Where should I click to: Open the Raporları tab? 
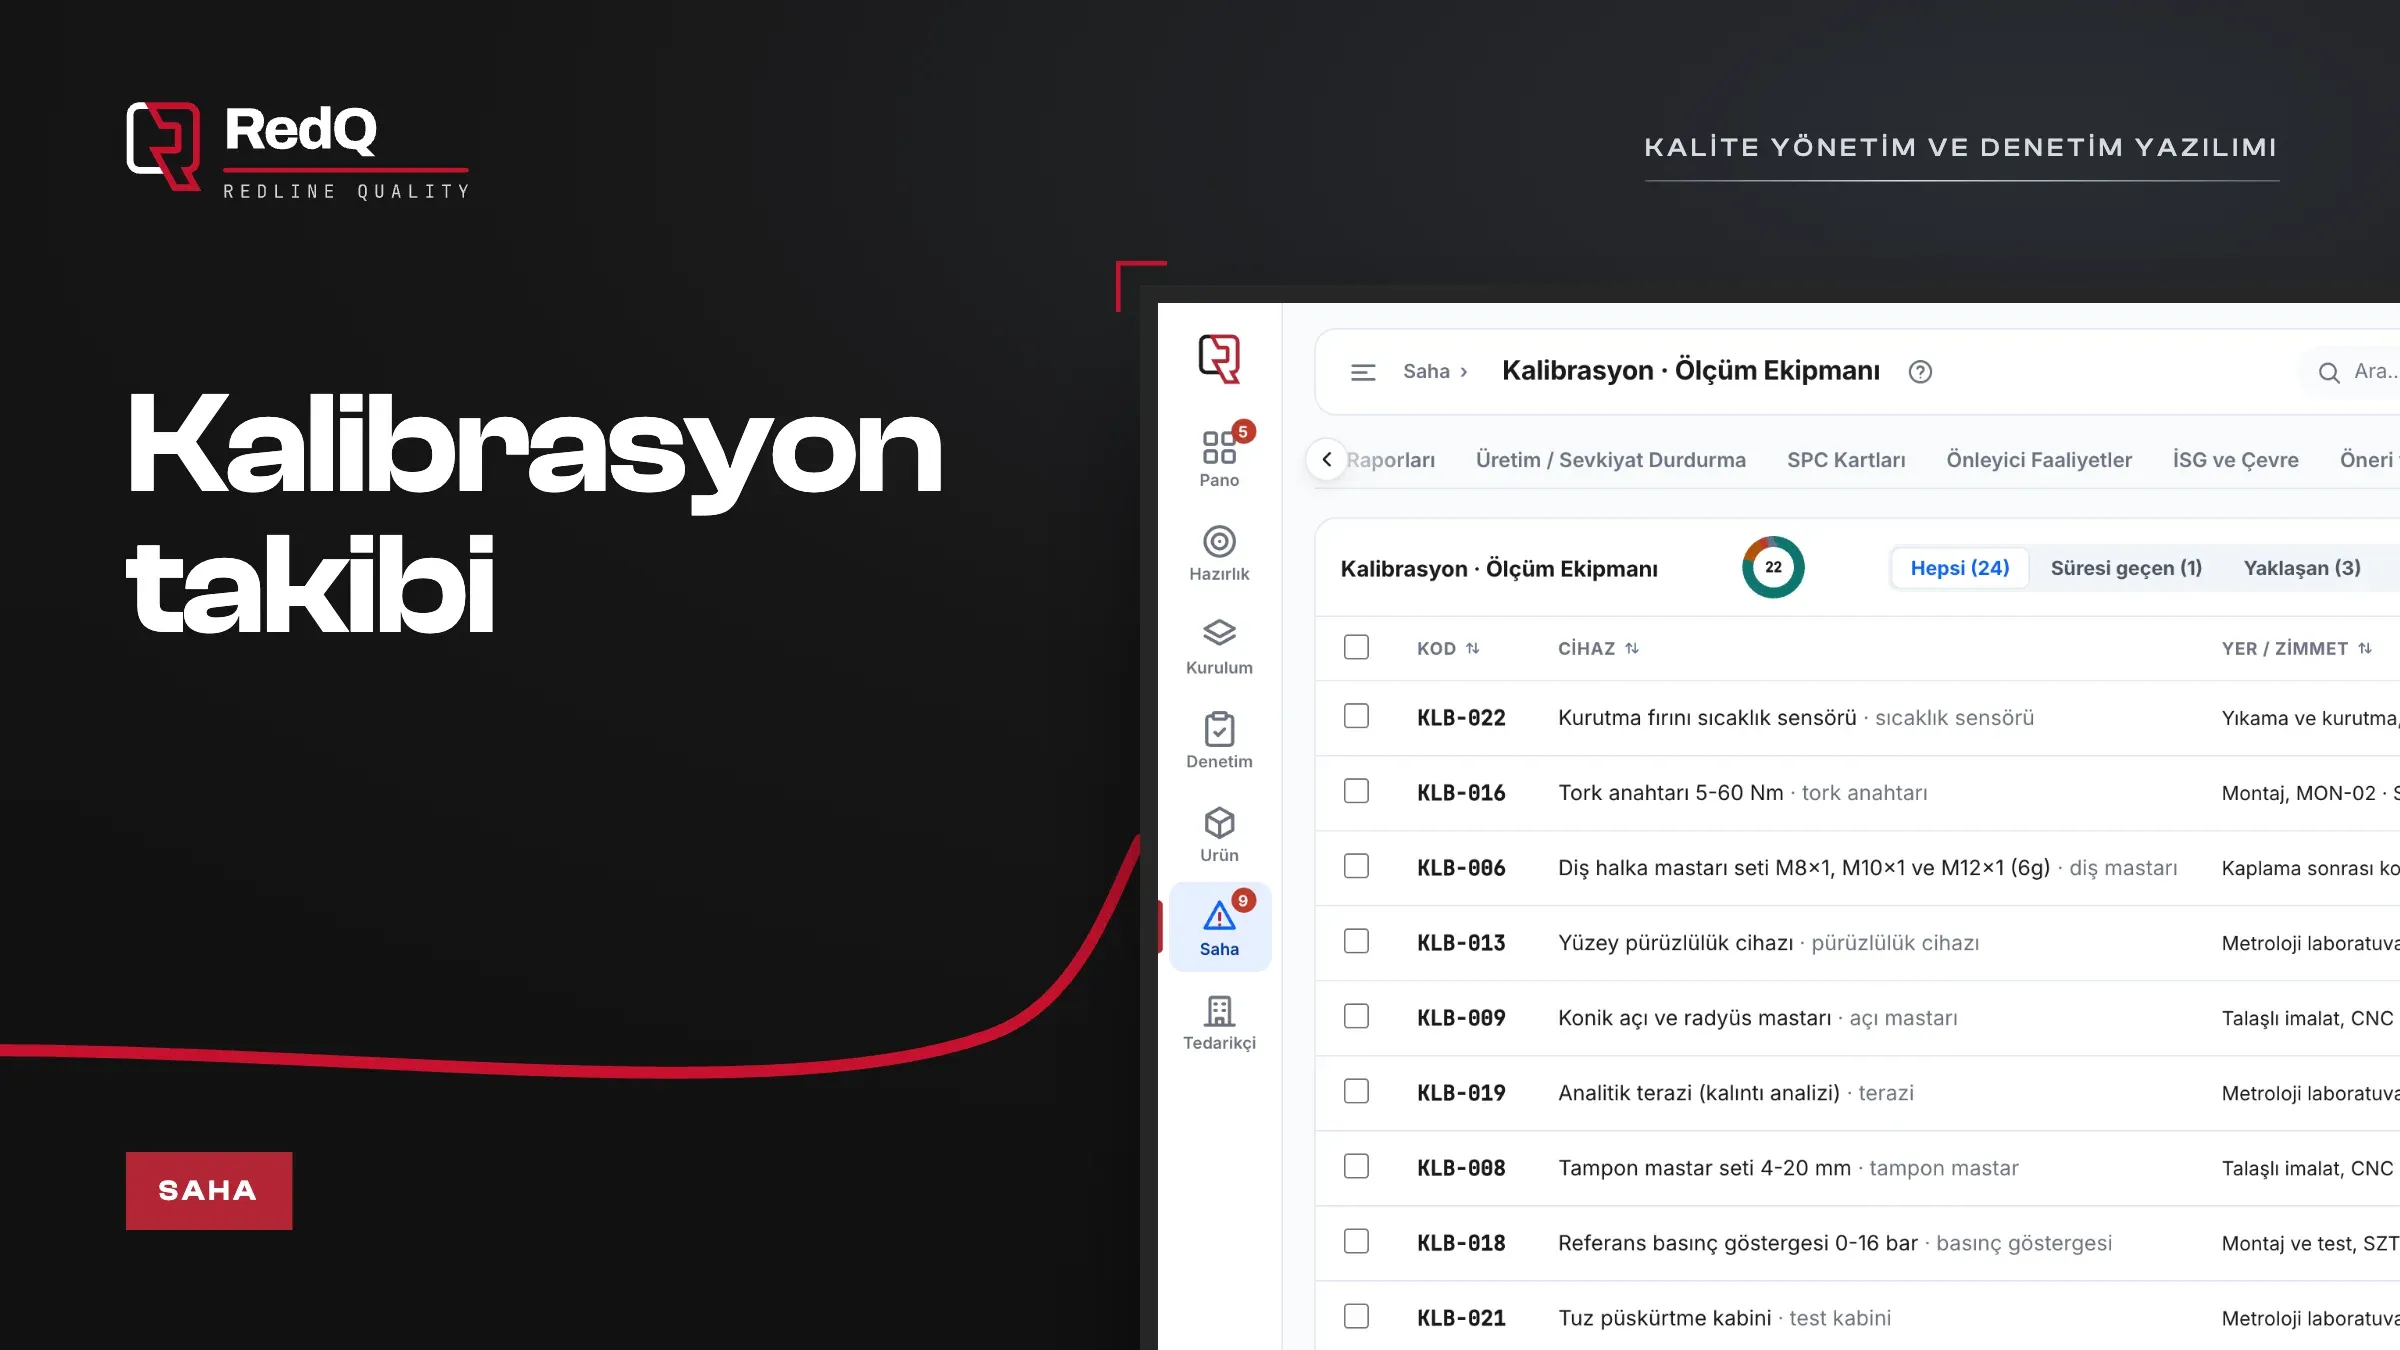pos(1390,460)
